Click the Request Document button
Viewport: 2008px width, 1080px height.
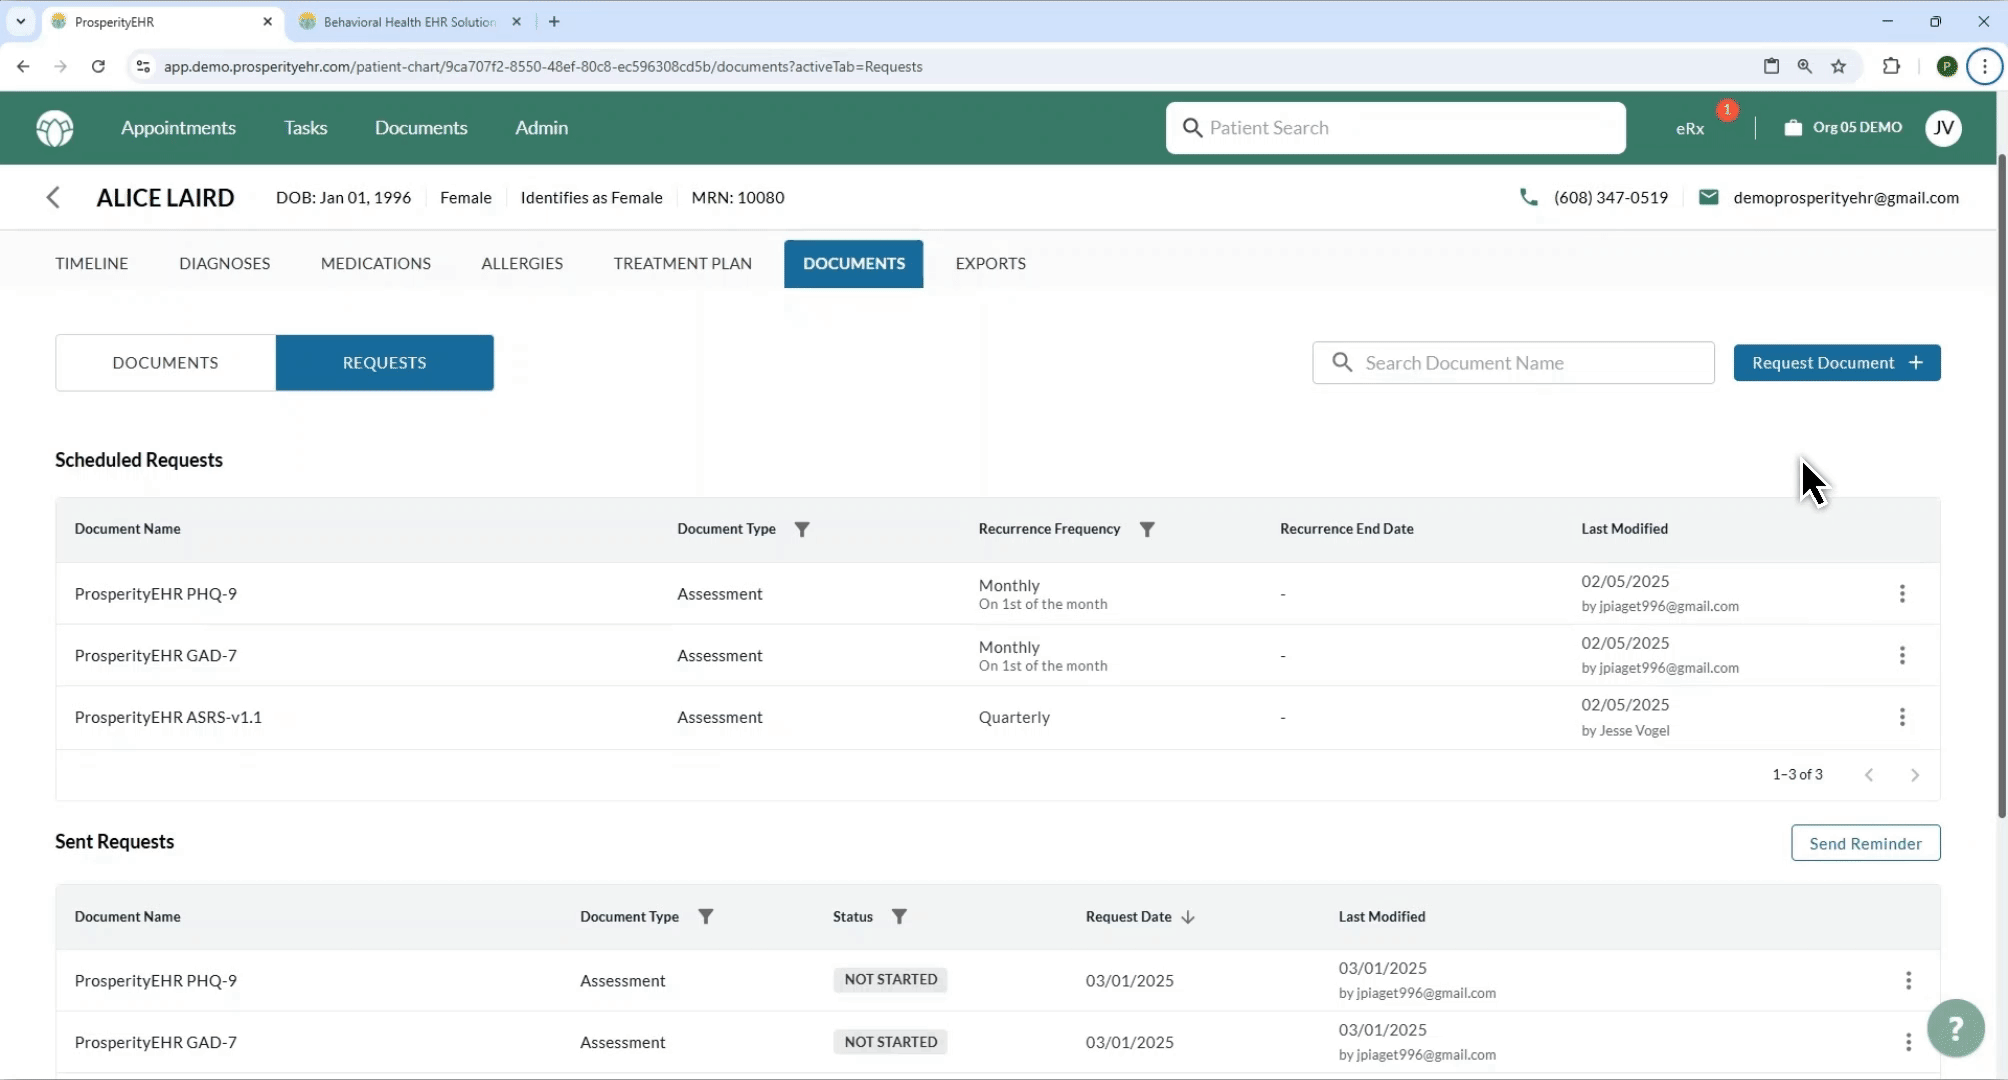(x=1837, y=362)
